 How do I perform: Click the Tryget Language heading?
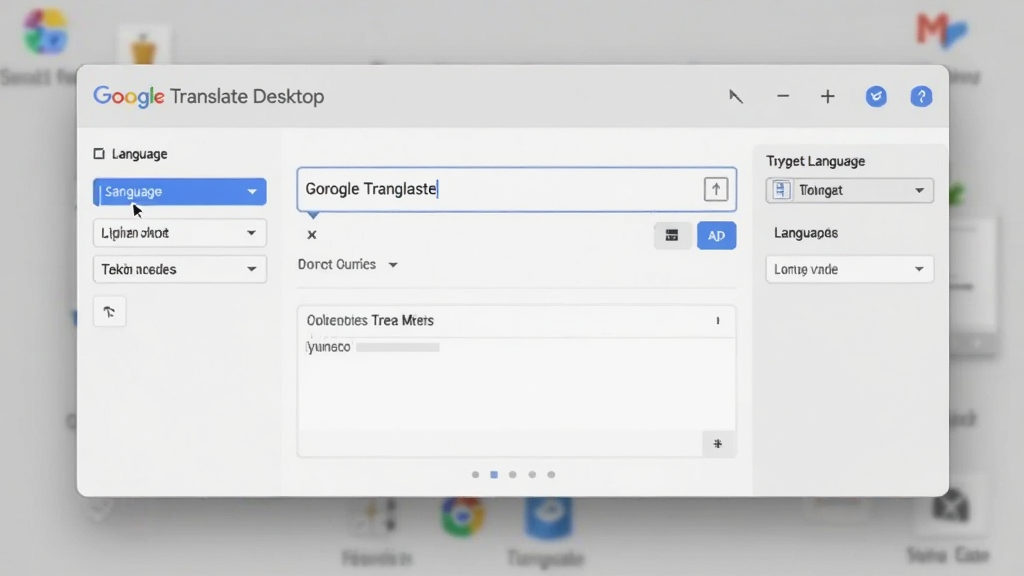pyautogui.click(x=816, y=161)
